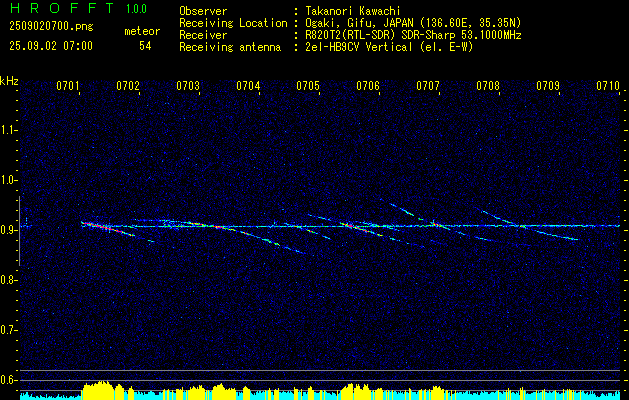The image size is (629, 400).
Task: Click the HROFFT program title
Action: (62, 8)
